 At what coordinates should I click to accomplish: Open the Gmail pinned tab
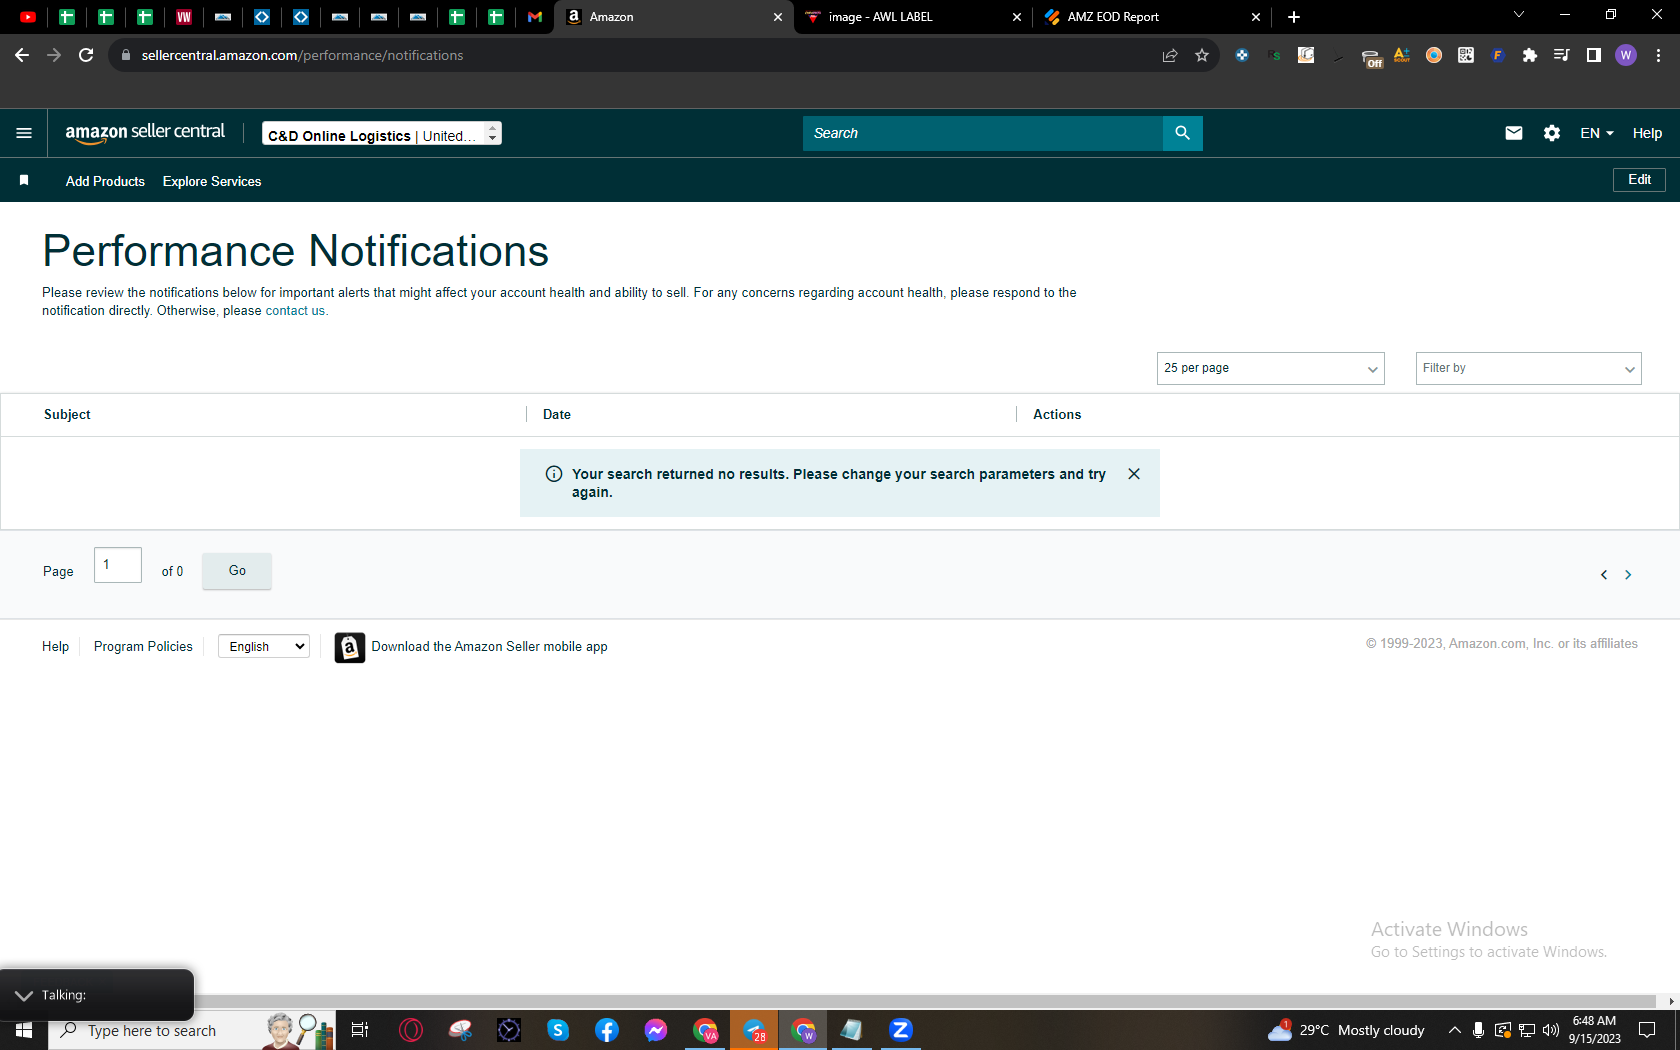pyautogui.click(x=535, y=17)
